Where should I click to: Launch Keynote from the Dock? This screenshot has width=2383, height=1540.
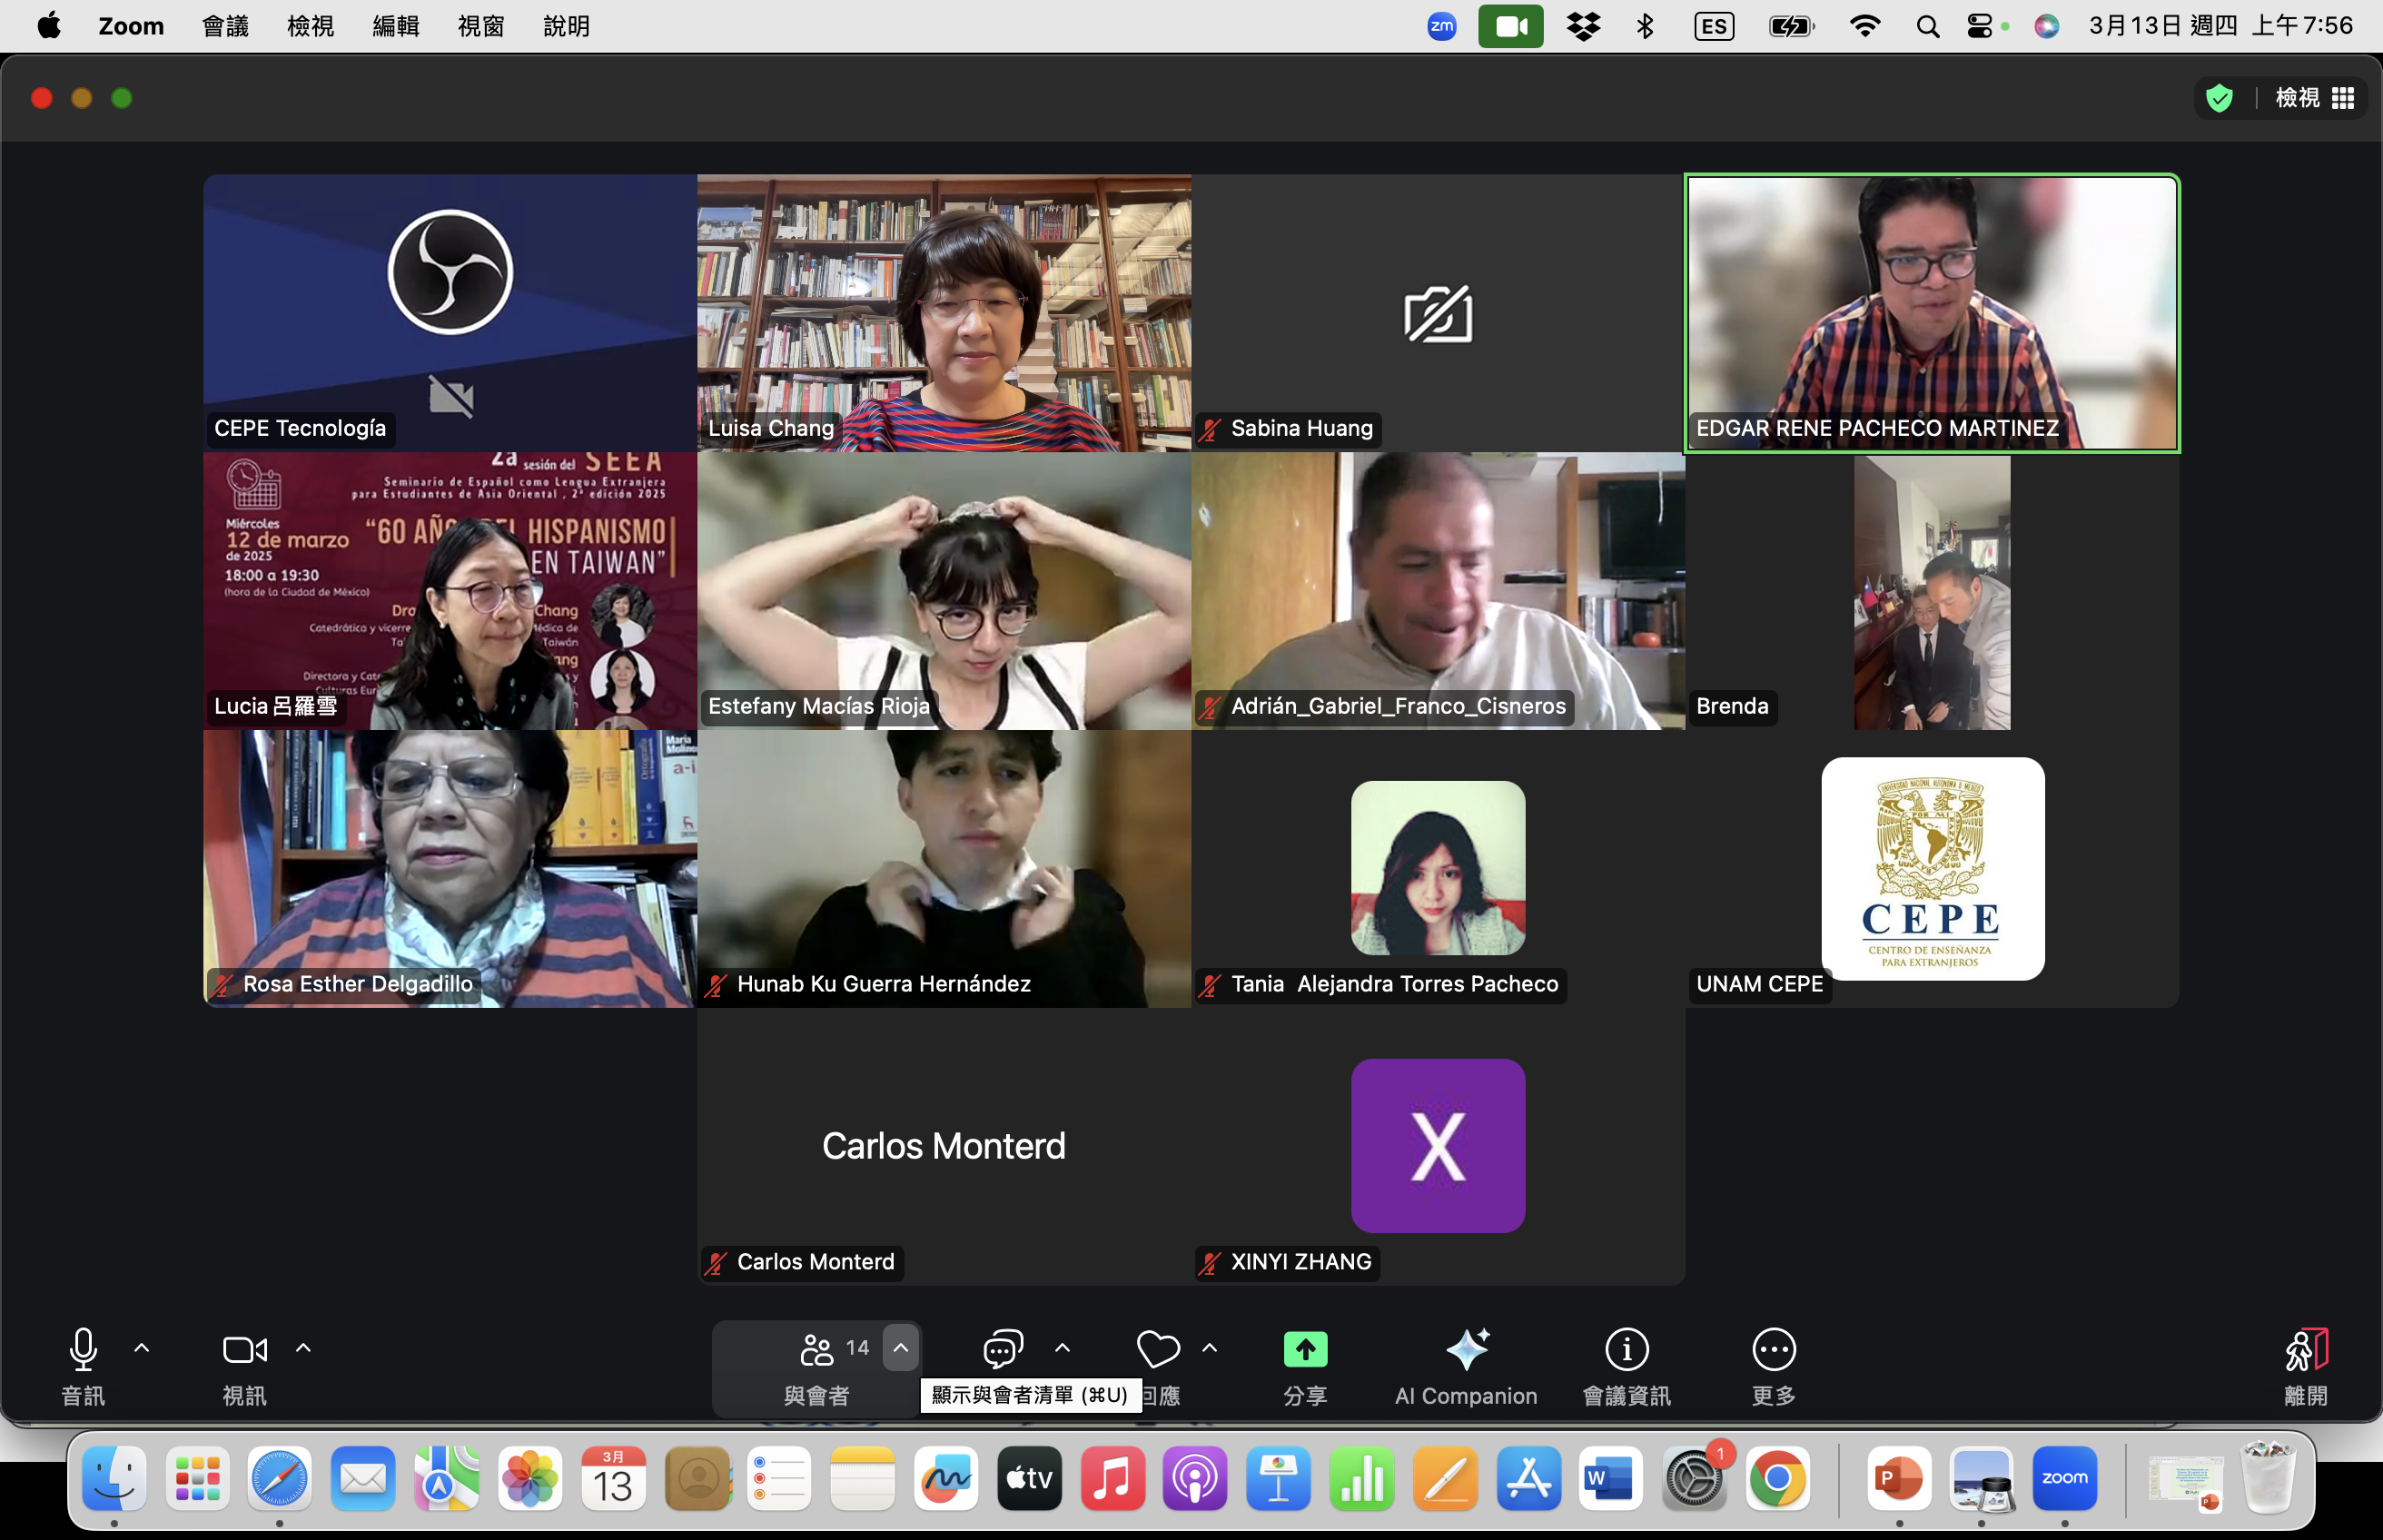[1278, 1478]
